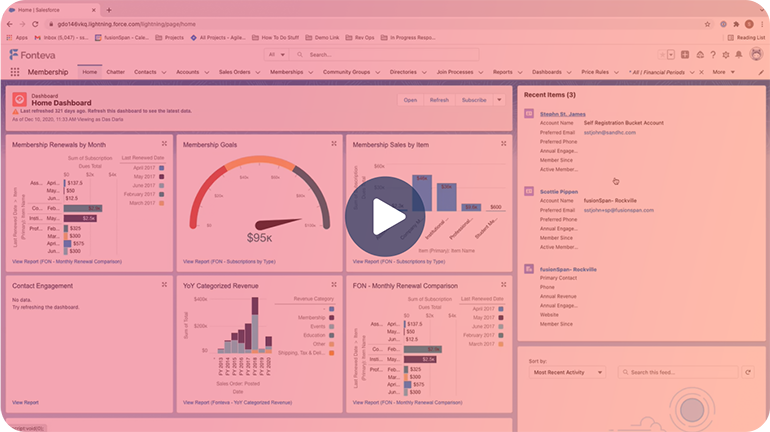Click the Favorites star icon
The height and width of the screenshot is (432, 770).
(x=662, y=54)
